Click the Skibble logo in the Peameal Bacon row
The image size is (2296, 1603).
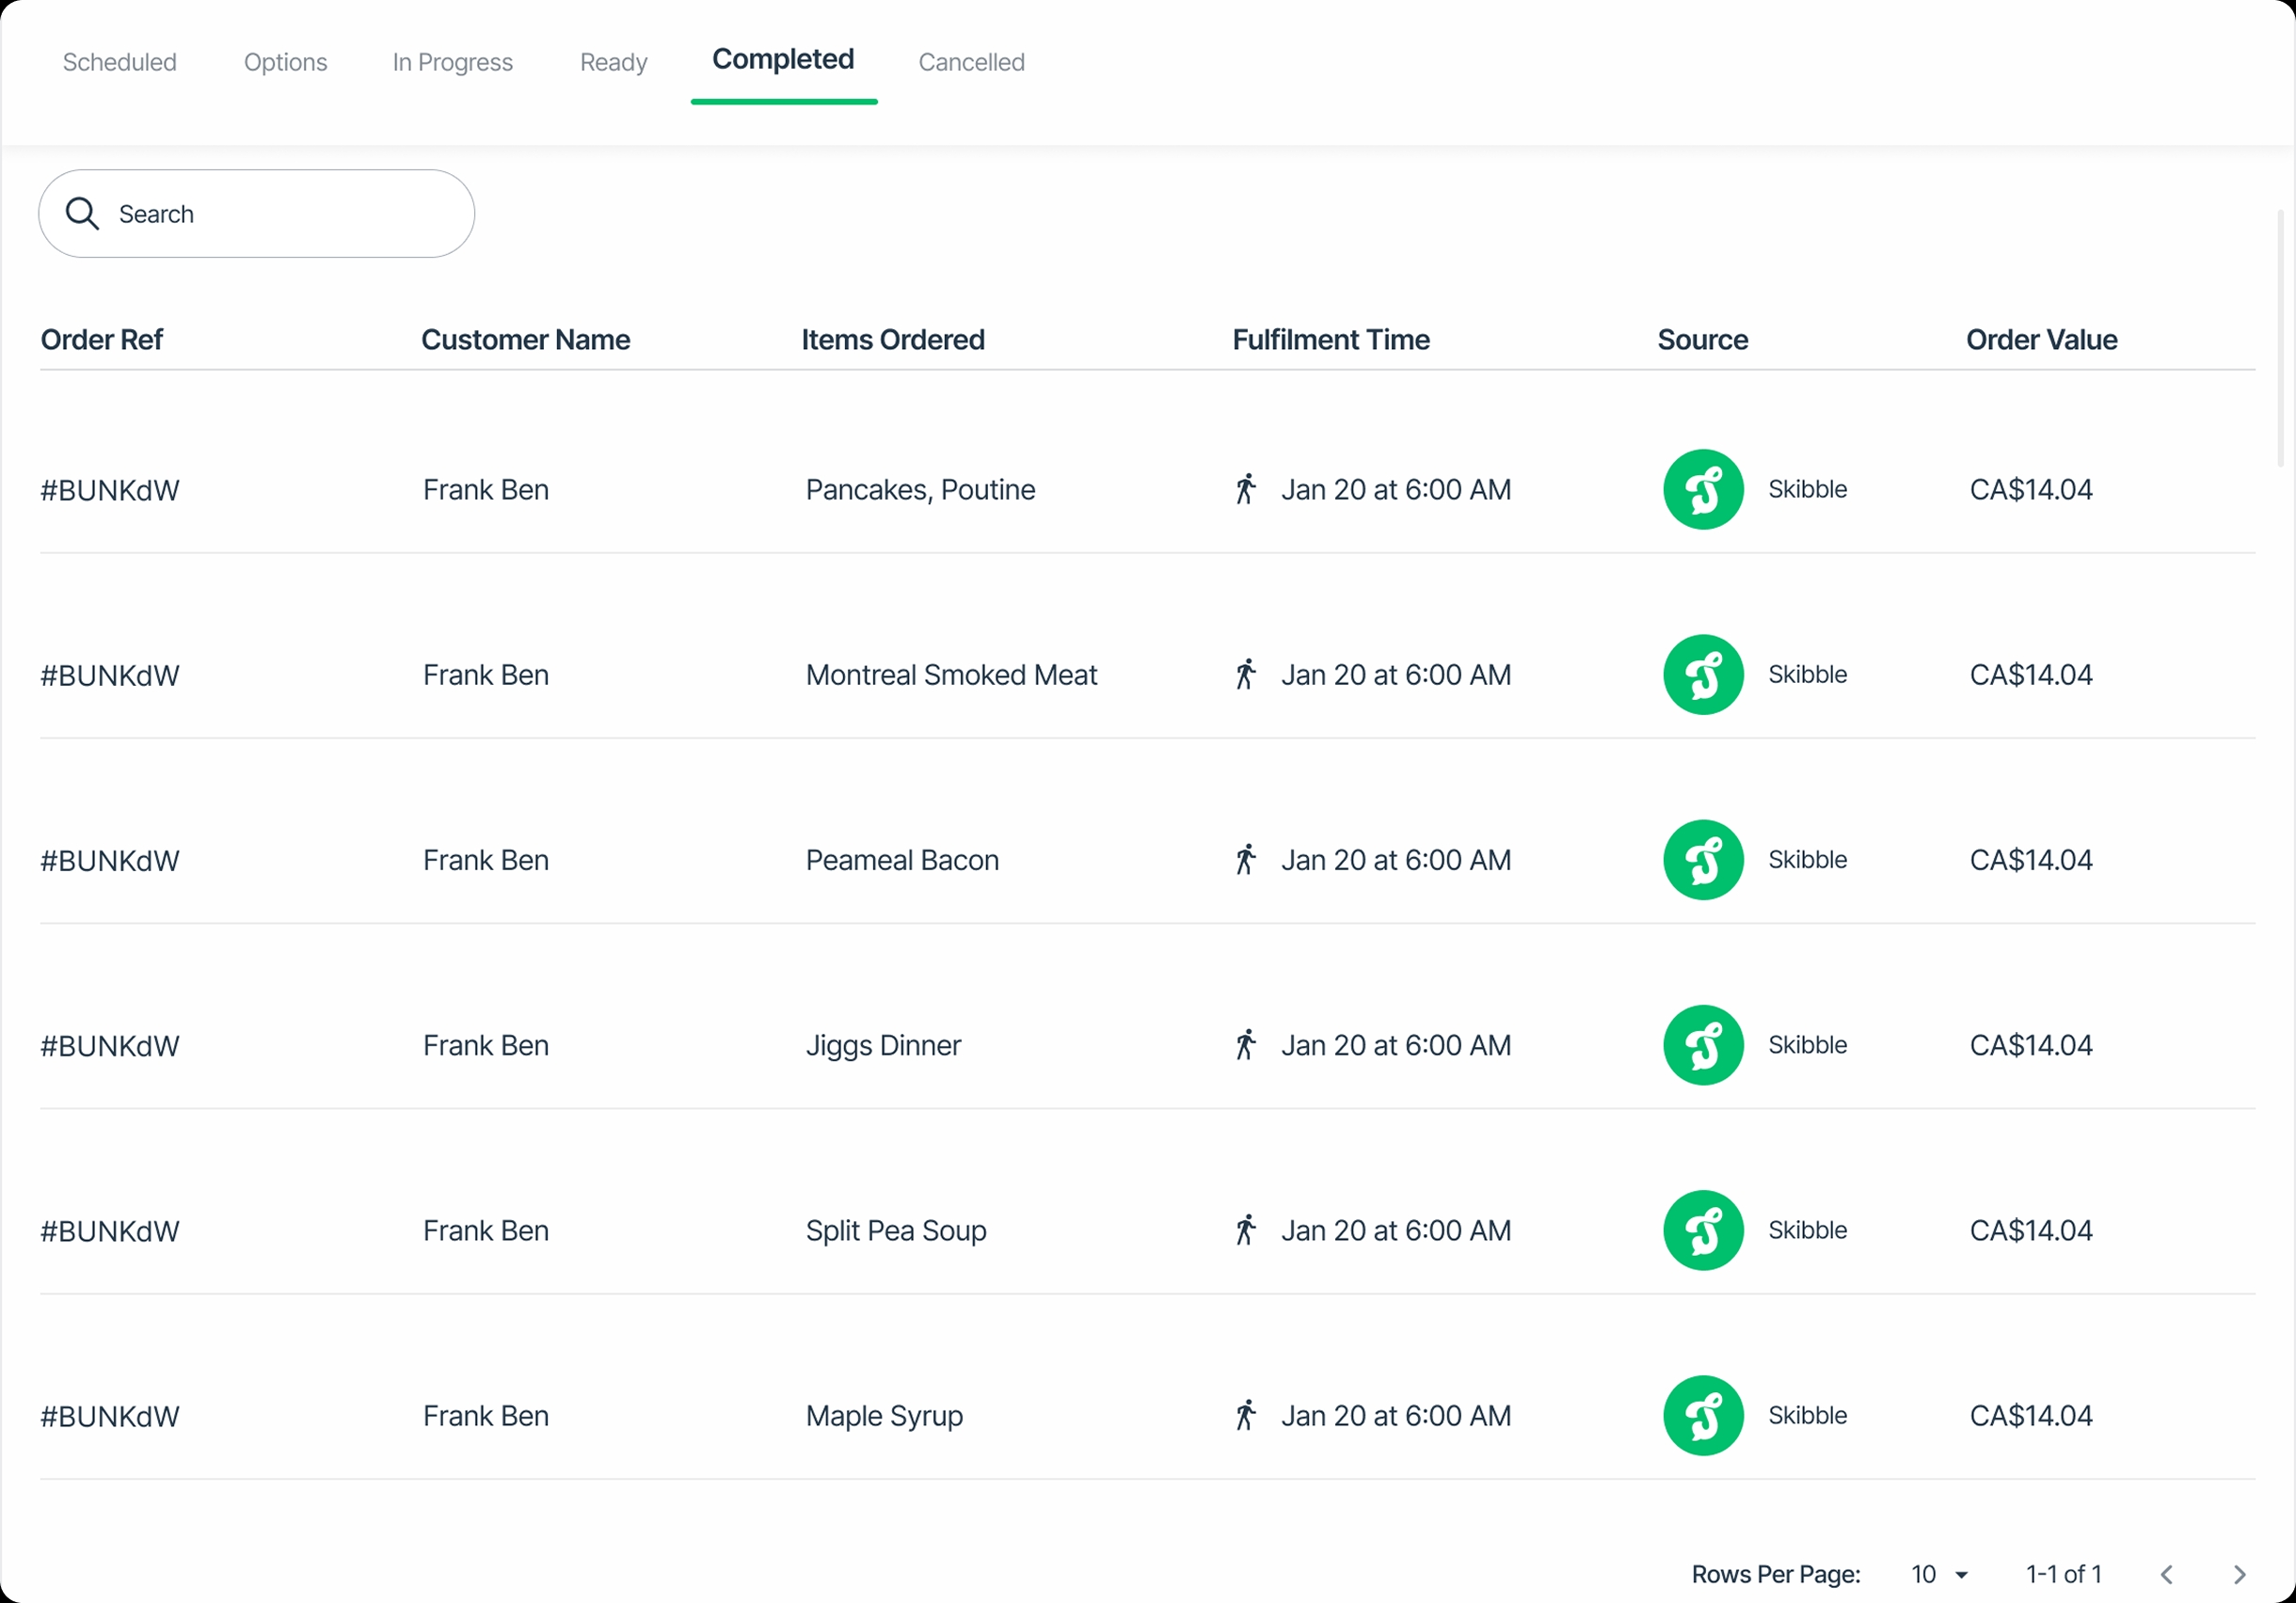click(x=1703, y=860)
